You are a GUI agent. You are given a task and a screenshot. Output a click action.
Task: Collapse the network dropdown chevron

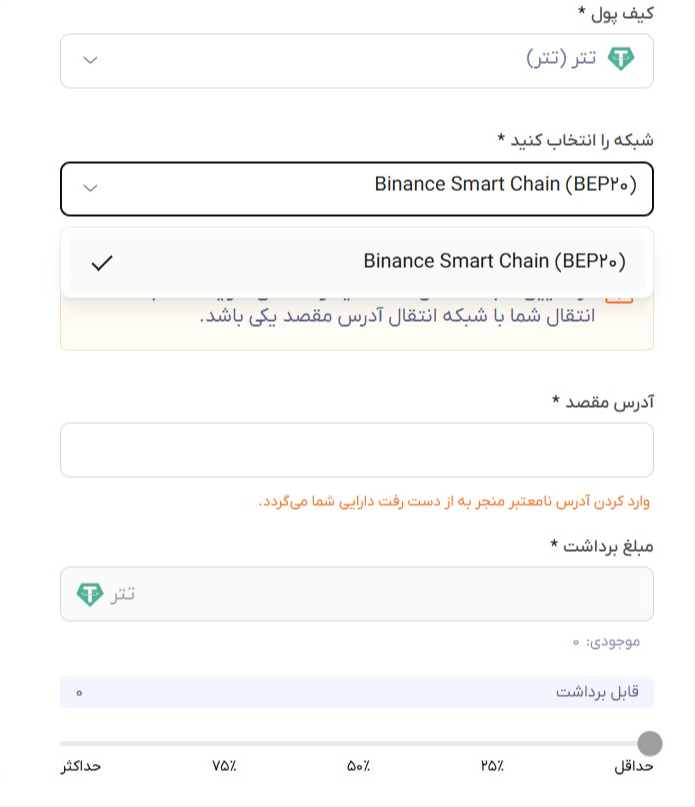pos(90,188)
